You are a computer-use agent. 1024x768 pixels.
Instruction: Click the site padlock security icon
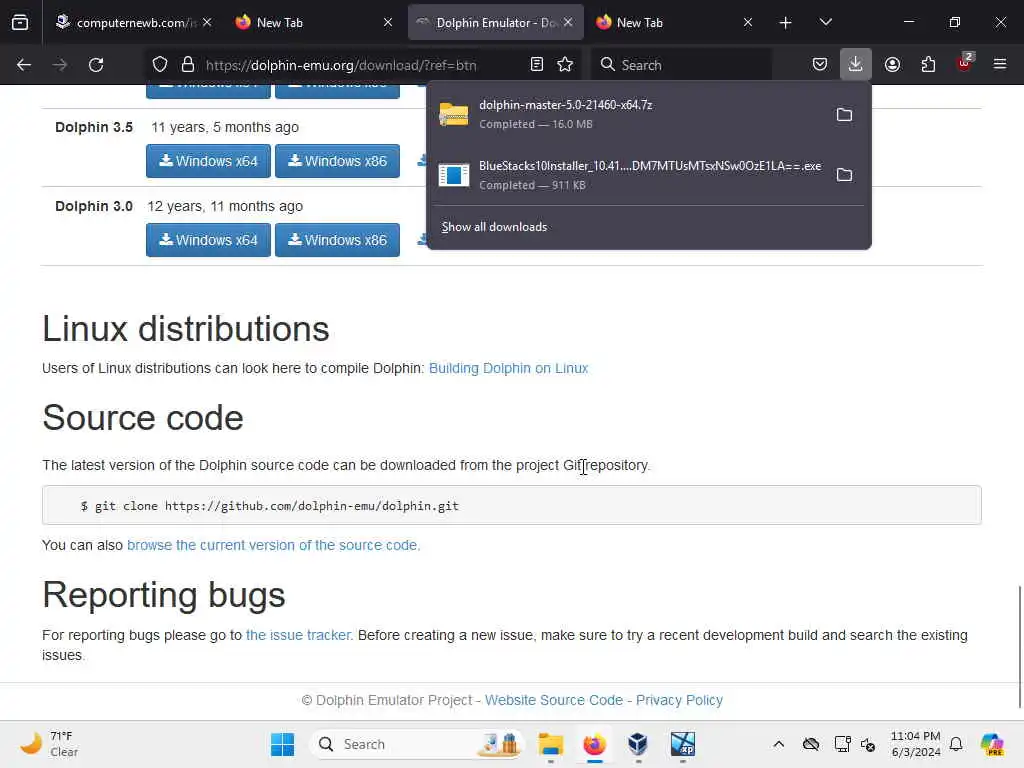click(x=188, y=65)
